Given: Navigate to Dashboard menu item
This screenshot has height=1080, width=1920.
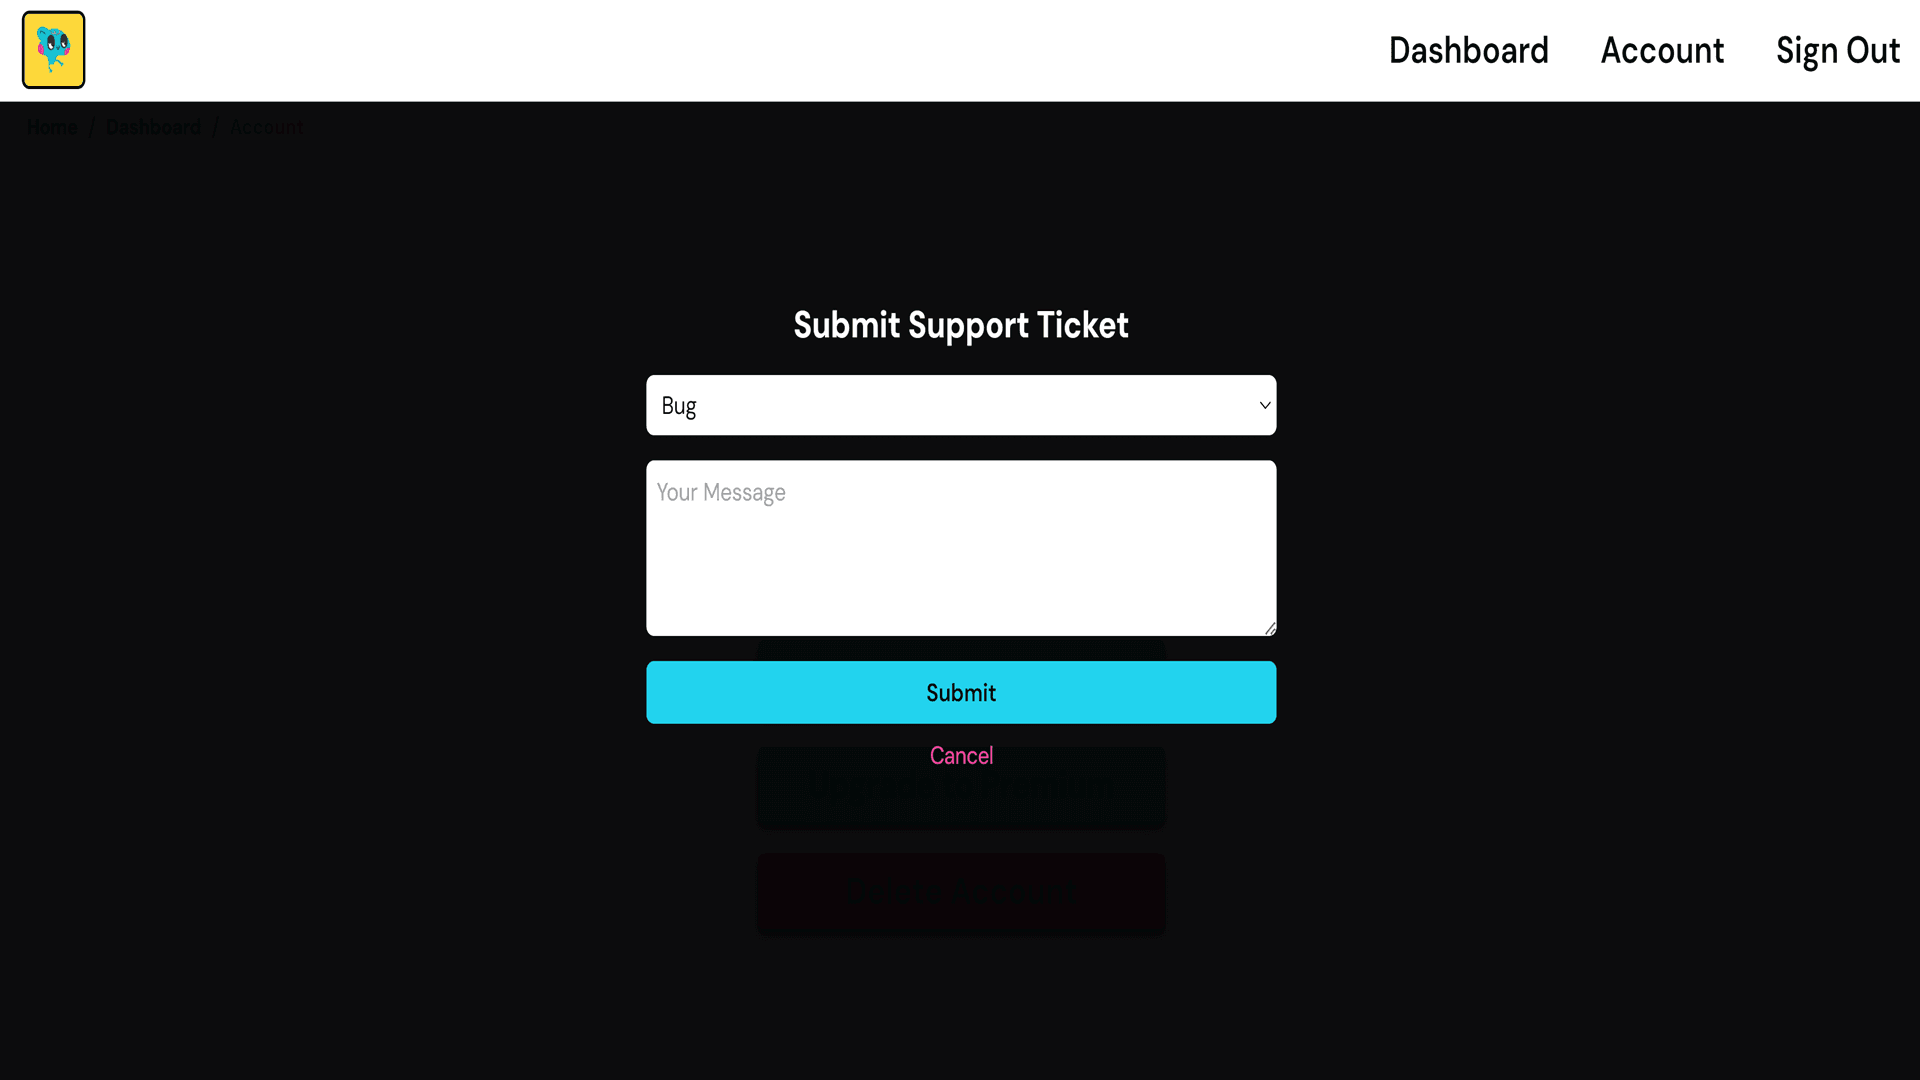Looking at the screenshot, I should (x=1469, y=50).
